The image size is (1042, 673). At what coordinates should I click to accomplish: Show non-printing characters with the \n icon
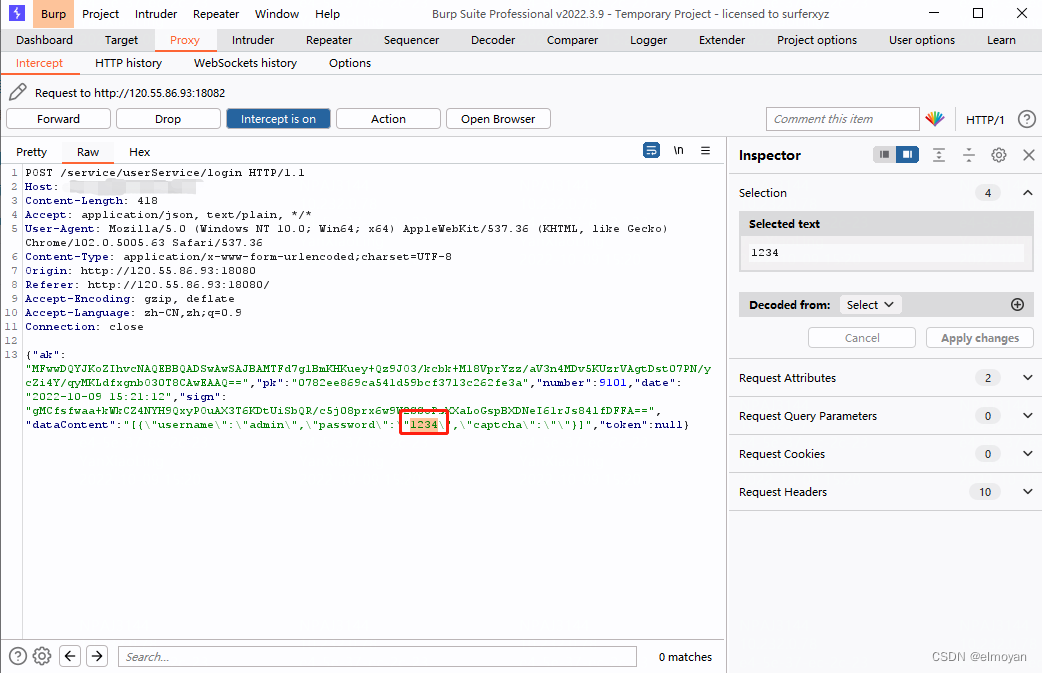pos(678,149)
